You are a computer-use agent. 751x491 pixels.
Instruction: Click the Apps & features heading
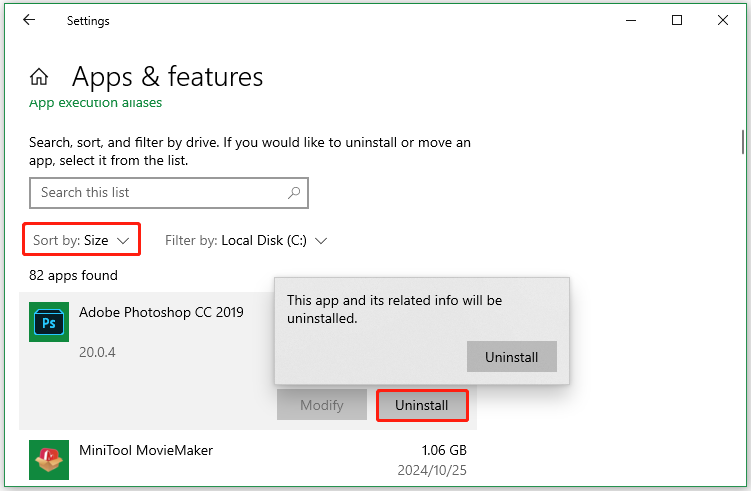168,77
